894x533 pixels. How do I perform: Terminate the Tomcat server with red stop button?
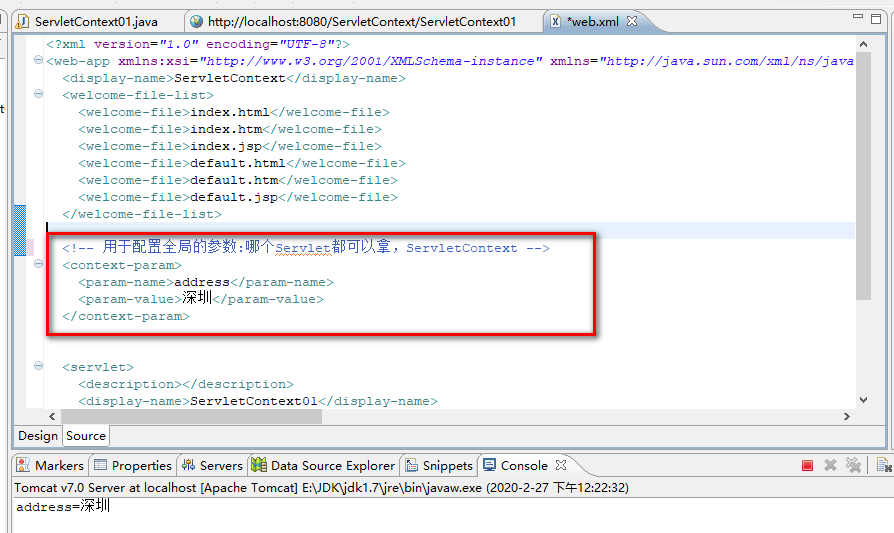(x=807, y=465)
